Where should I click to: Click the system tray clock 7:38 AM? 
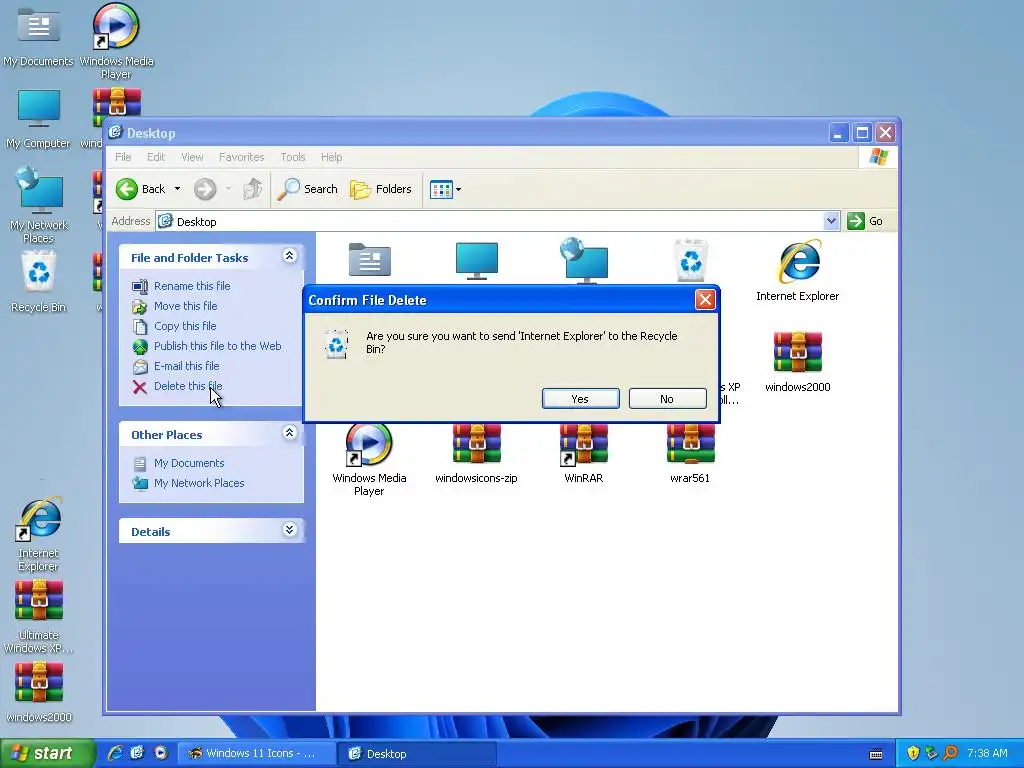tap(987, 753)
